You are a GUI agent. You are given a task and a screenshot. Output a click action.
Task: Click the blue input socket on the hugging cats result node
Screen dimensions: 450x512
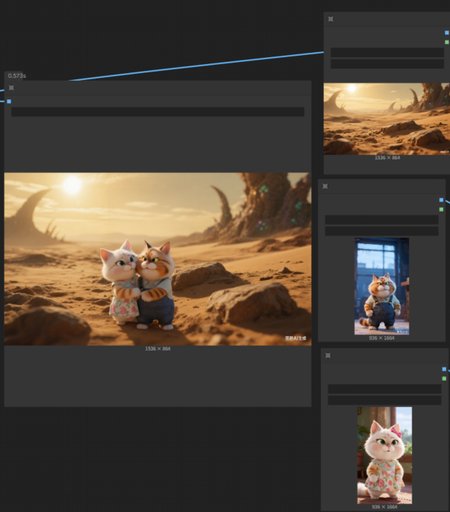click(x=9, y=101)
